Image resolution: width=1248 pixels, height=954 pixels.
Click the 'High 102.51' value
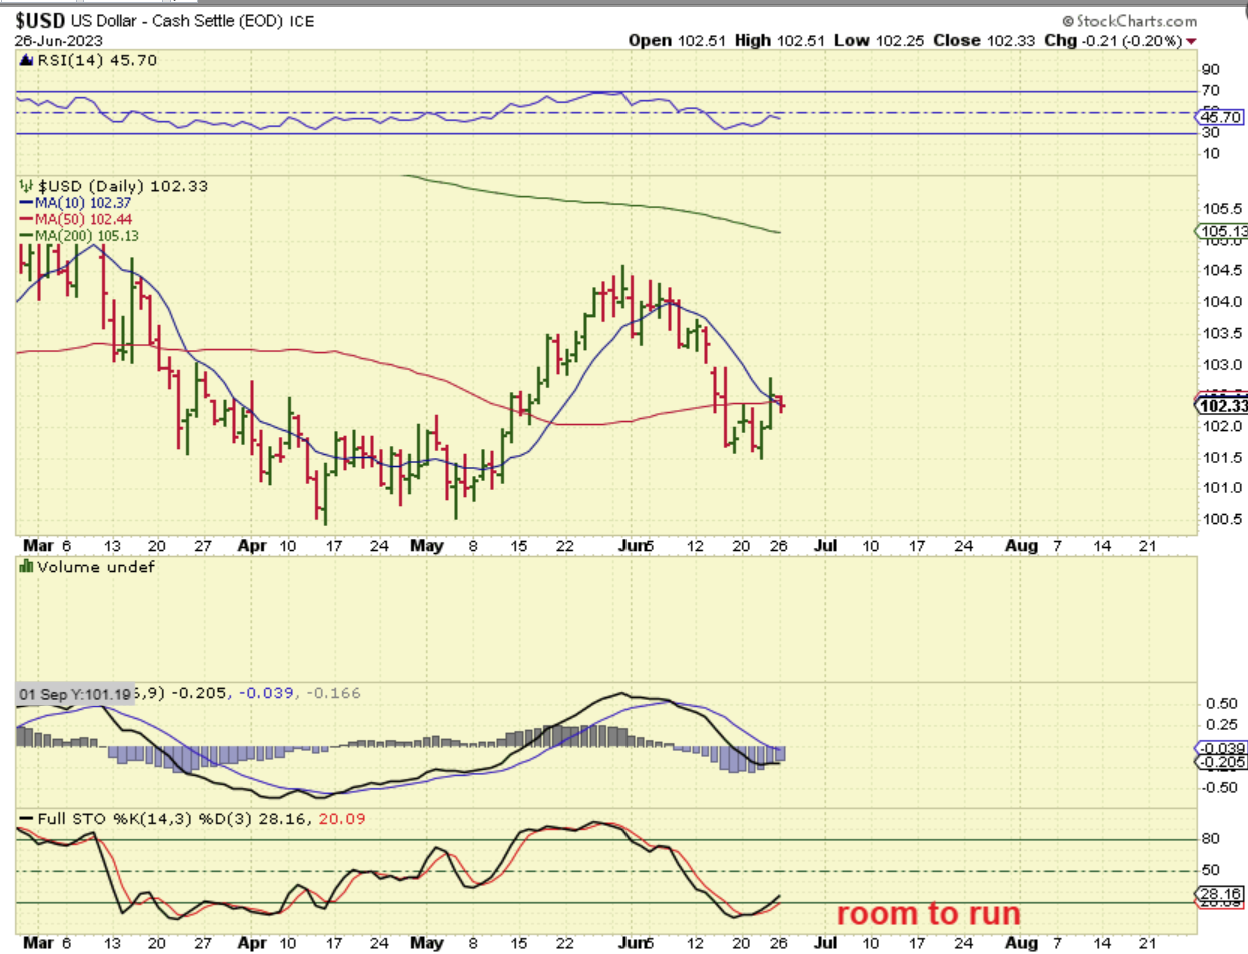tap(780, 41)
